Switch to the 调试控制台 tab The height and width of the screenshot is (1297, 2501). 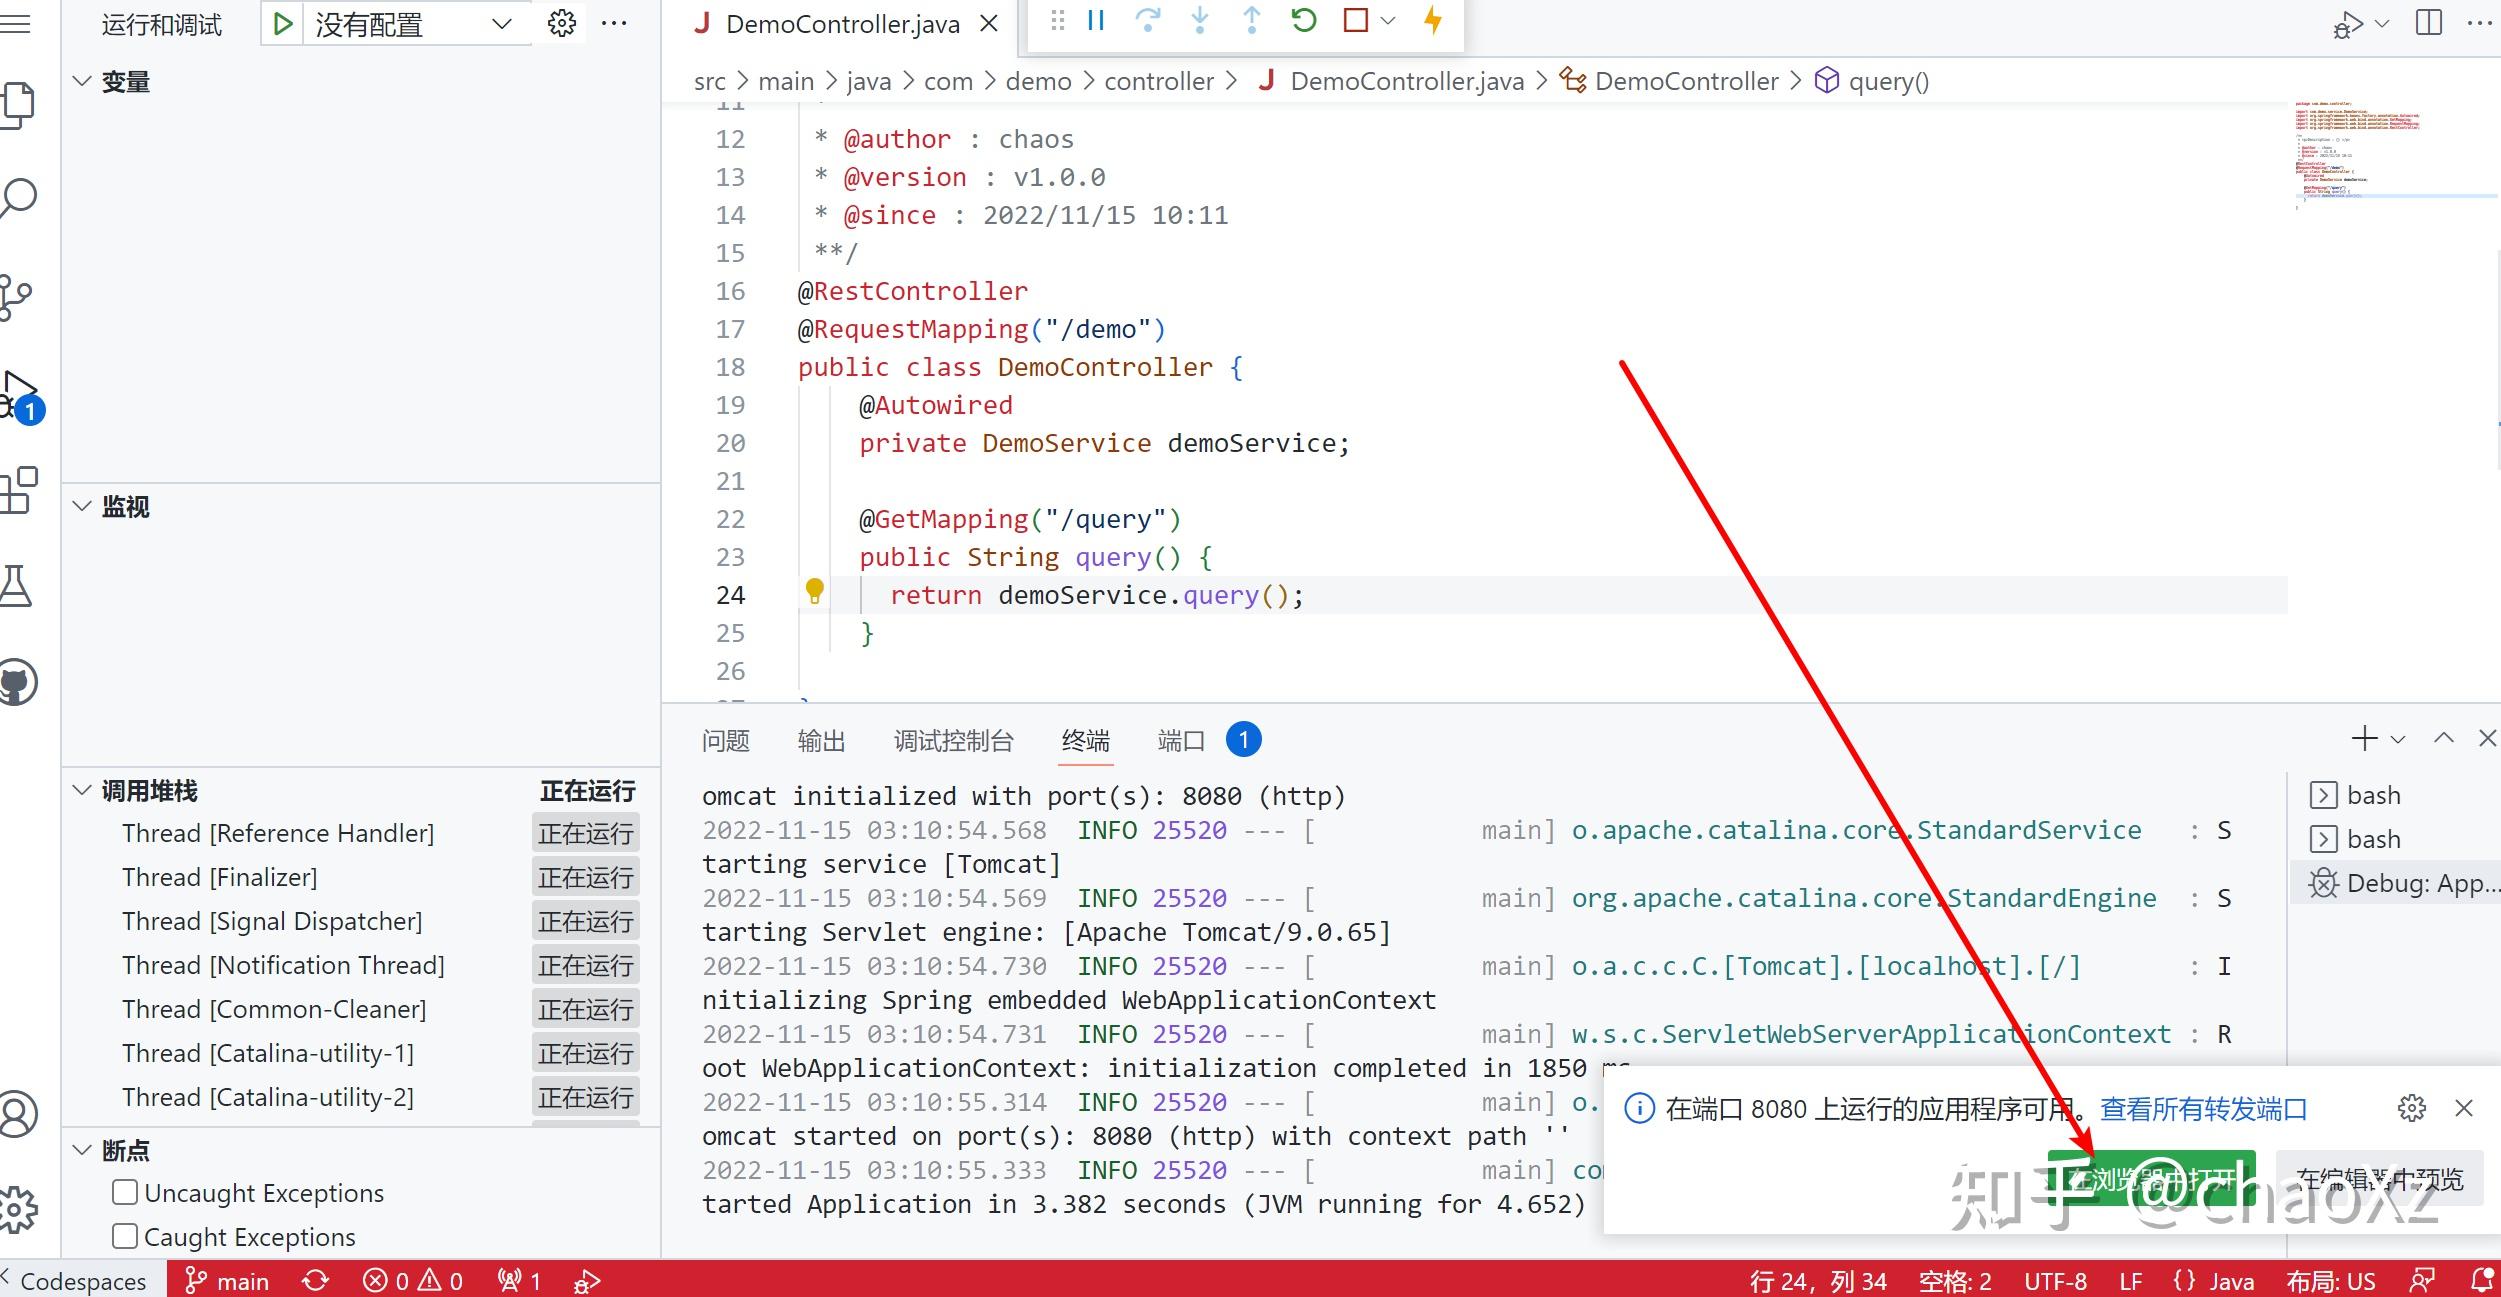[x=952, y=740]
